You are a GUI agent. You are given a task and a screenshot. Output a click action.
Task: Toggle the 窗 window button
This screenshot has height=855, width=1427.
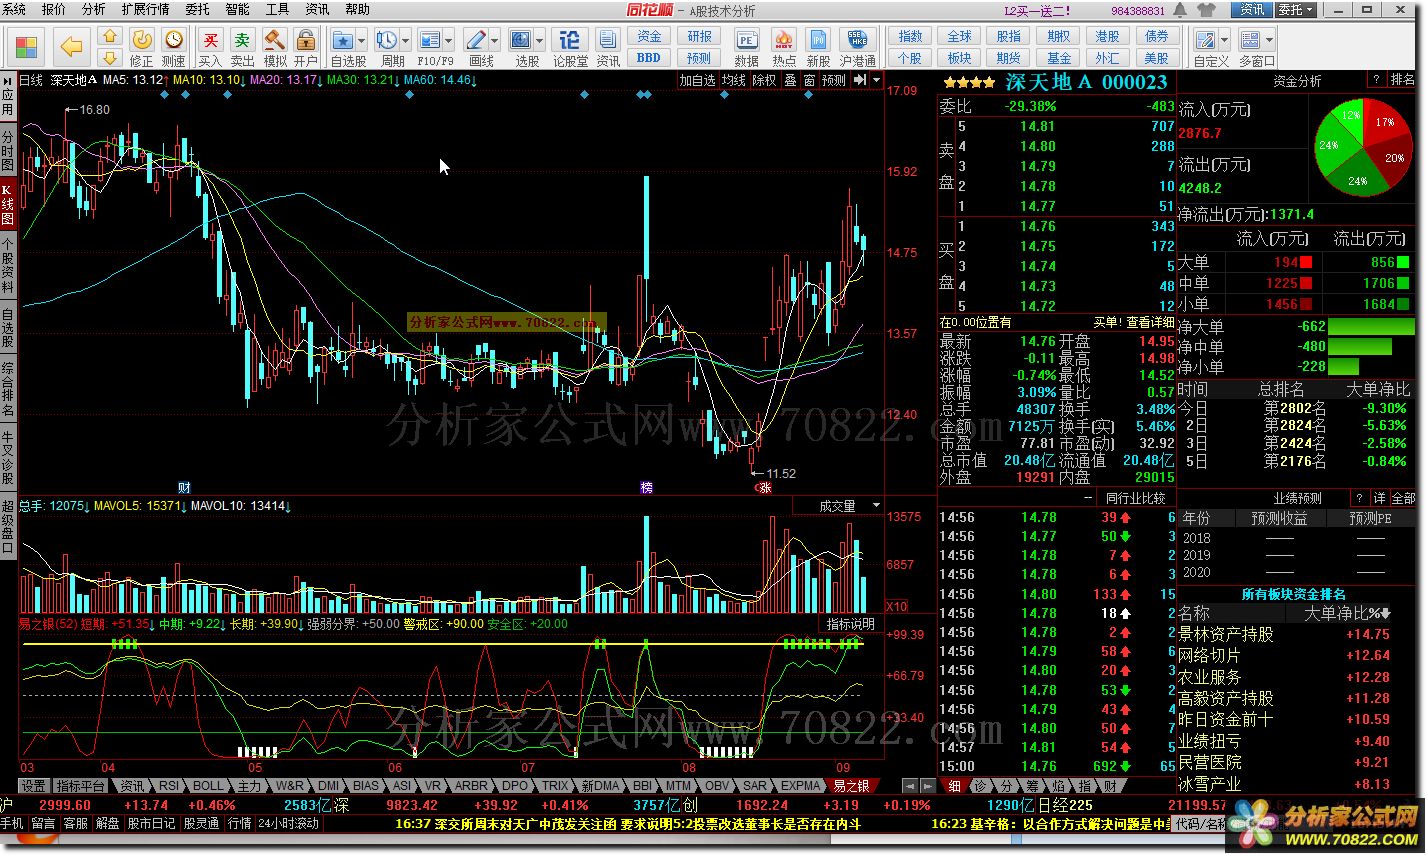point(809,80)
